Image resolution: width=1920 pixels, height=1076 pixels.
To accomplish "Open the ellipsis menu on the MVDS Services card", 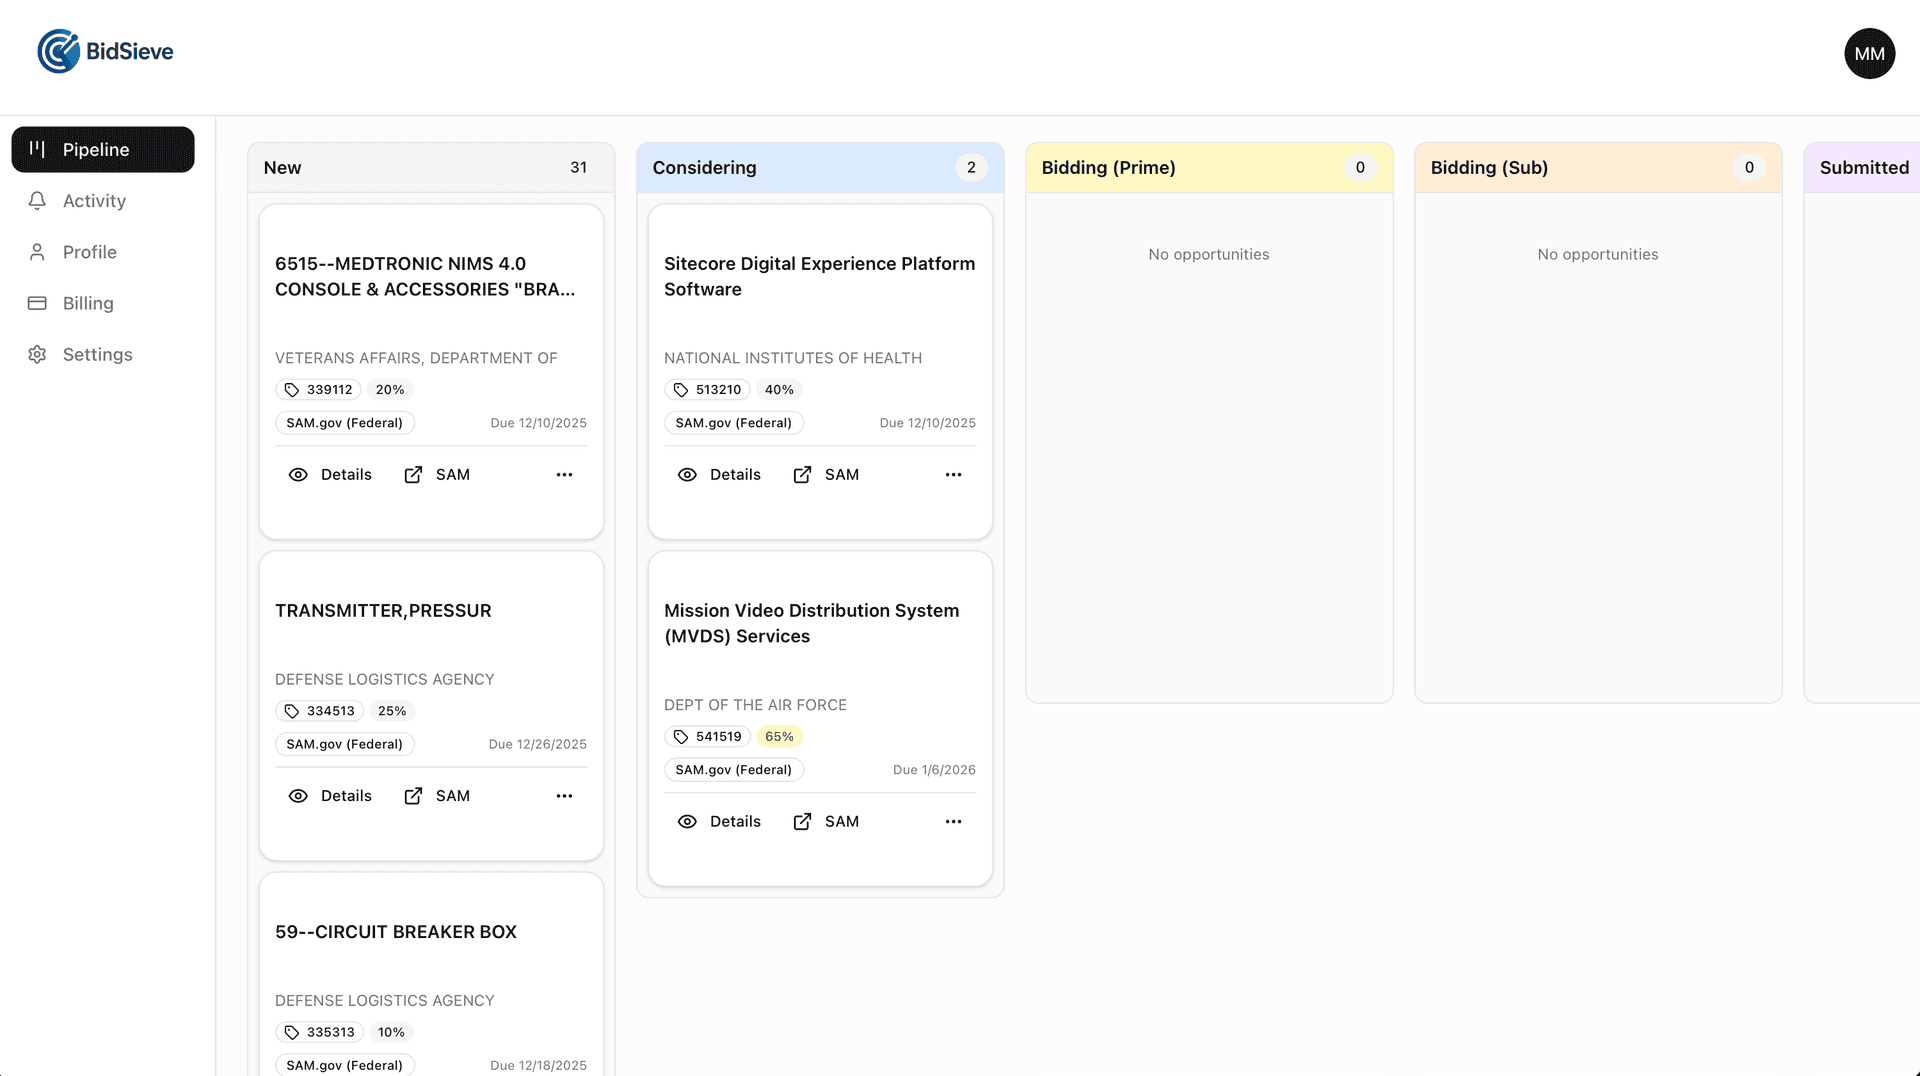I will 953,821.
